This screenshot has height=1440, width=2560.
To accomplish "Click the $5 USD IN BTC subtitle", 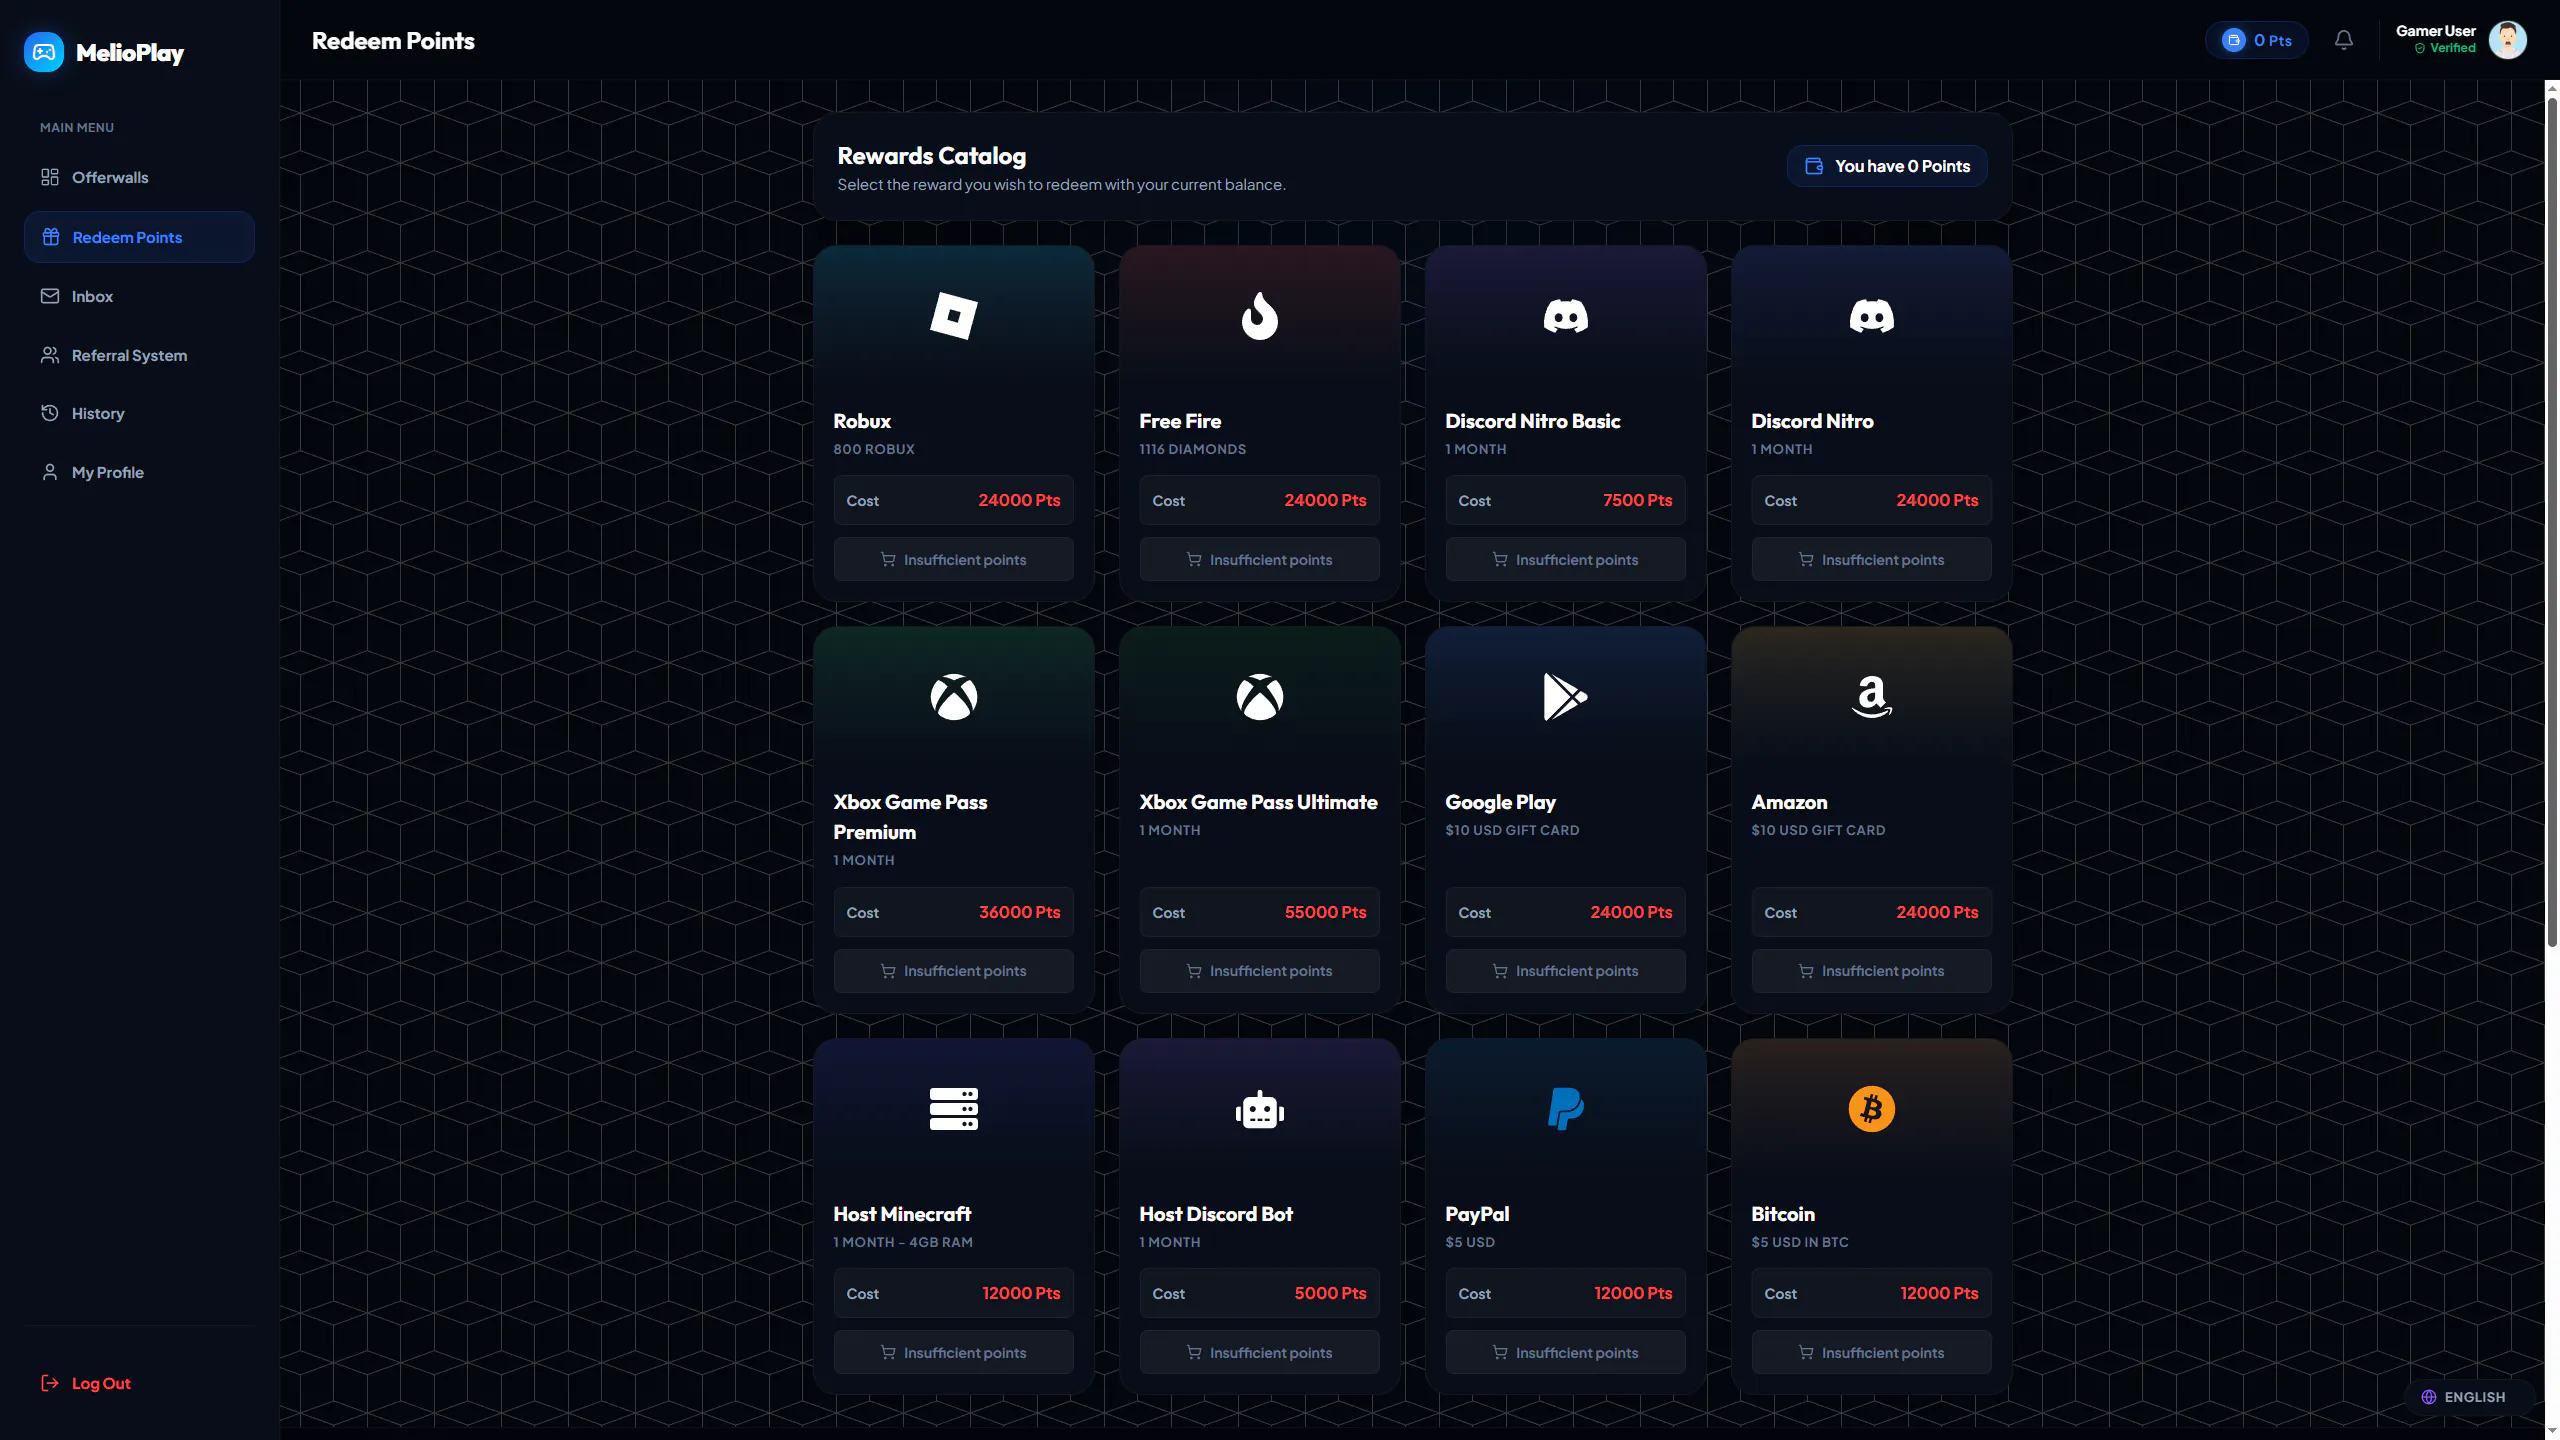I will coord(1799,1242).
